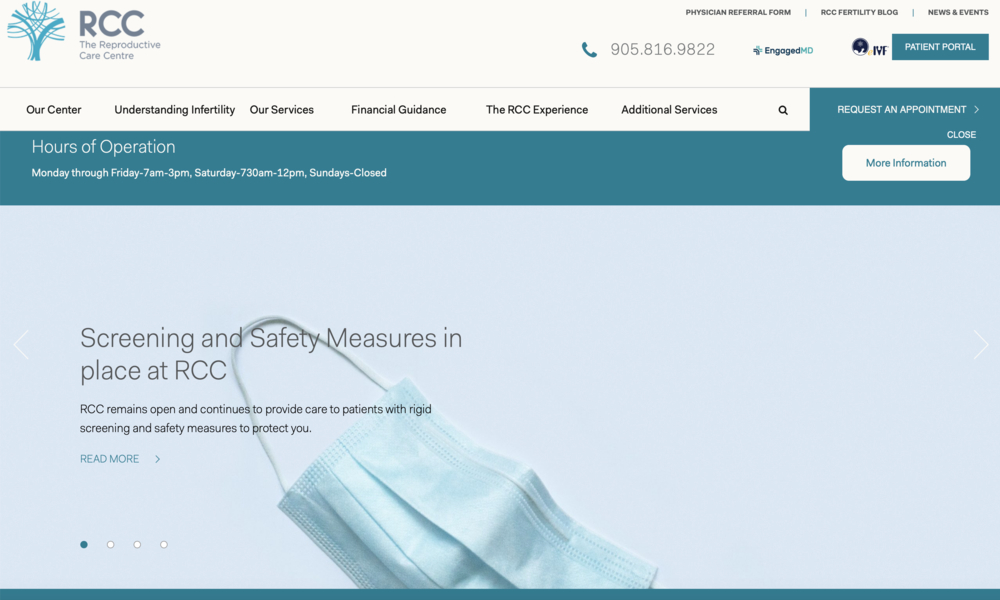Select The RCC Experience menu item

(537, 110)
